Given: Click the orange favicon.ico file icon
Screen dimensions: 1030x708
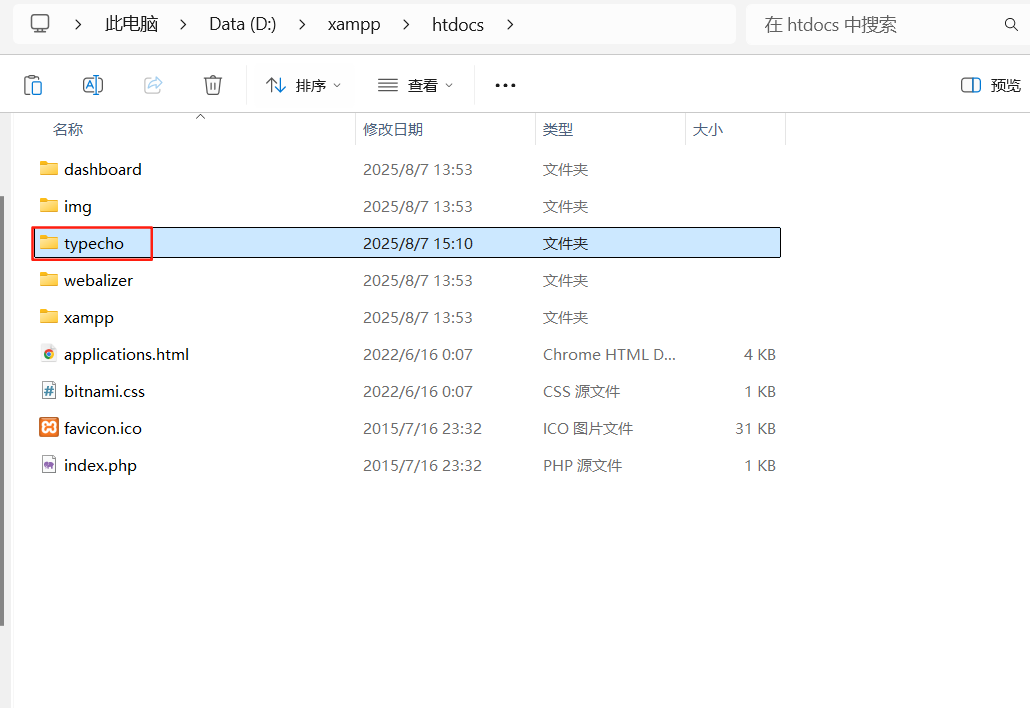Looking at the screenshot, I should pyautogui.click(x=49, y=428).
